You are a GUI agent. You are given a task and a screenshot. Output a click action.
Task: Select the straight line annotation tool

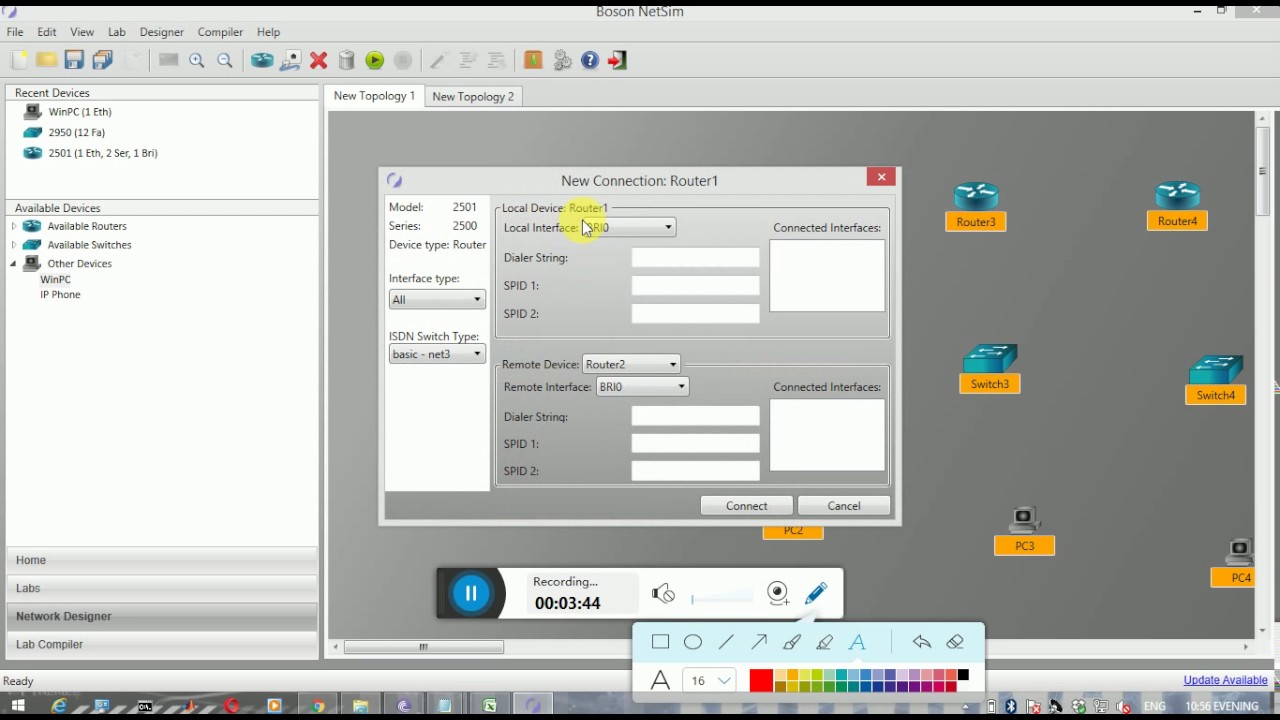click(726, 642)
